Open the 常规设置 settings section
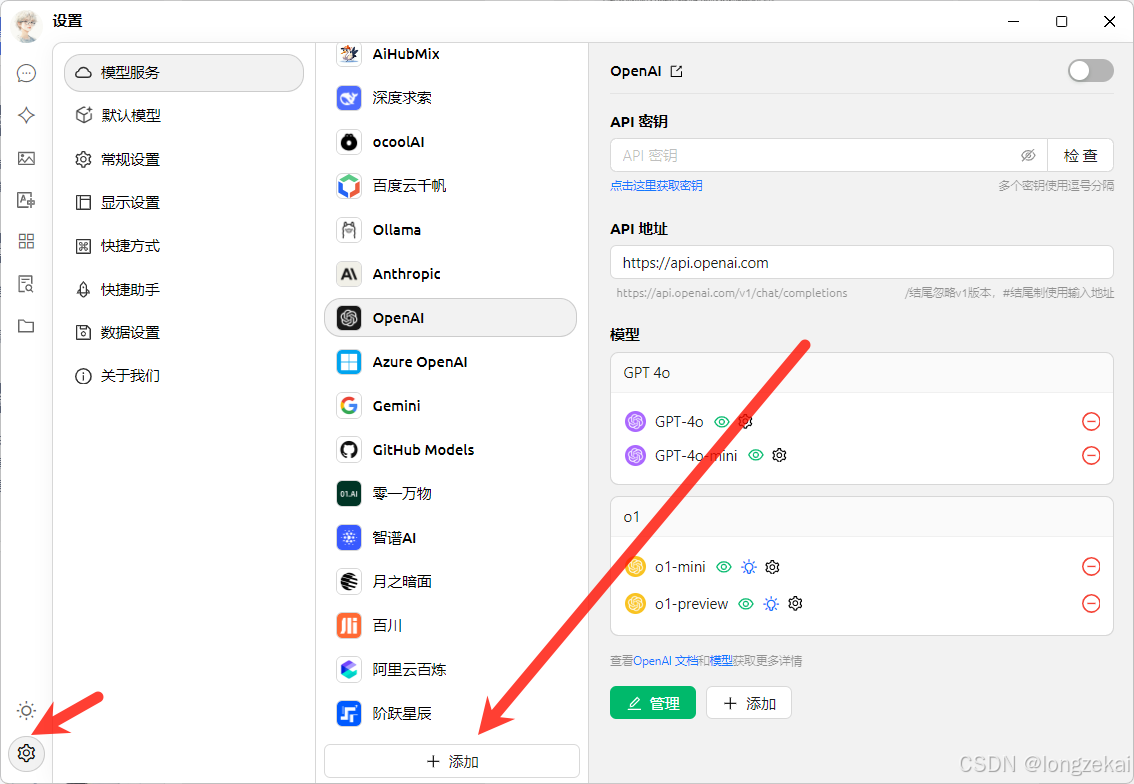1134x784 pixels. click(x=184, y=159)
